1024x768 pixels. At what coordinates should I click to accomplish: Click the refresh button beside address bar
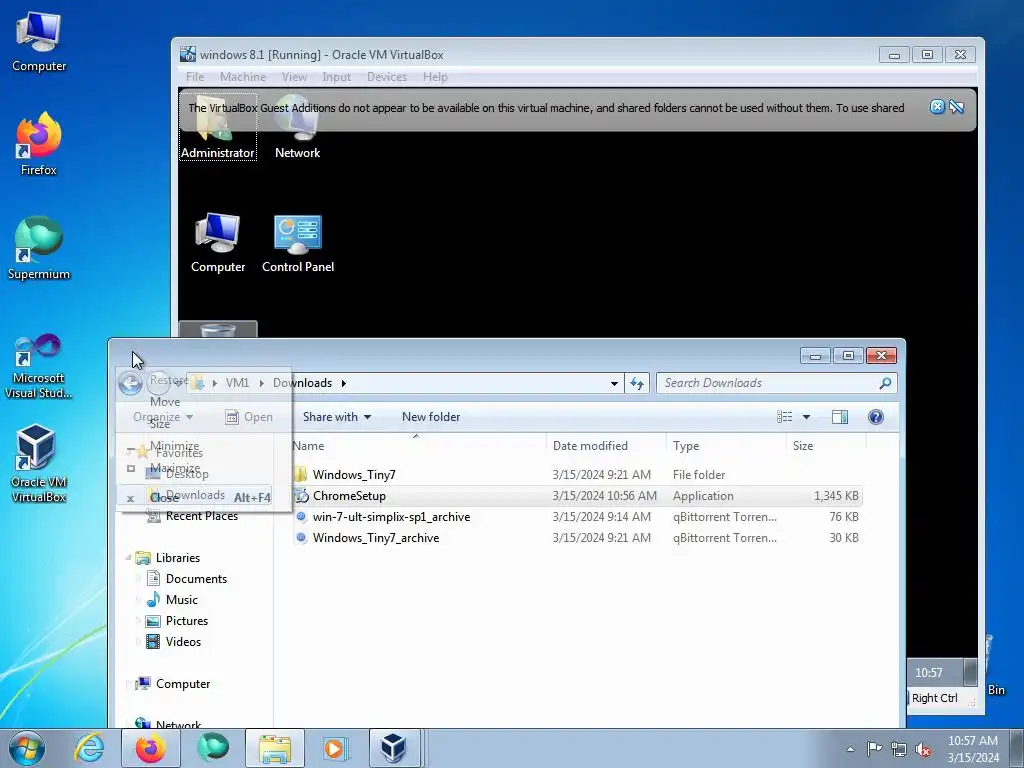click(x=637, y=383)
